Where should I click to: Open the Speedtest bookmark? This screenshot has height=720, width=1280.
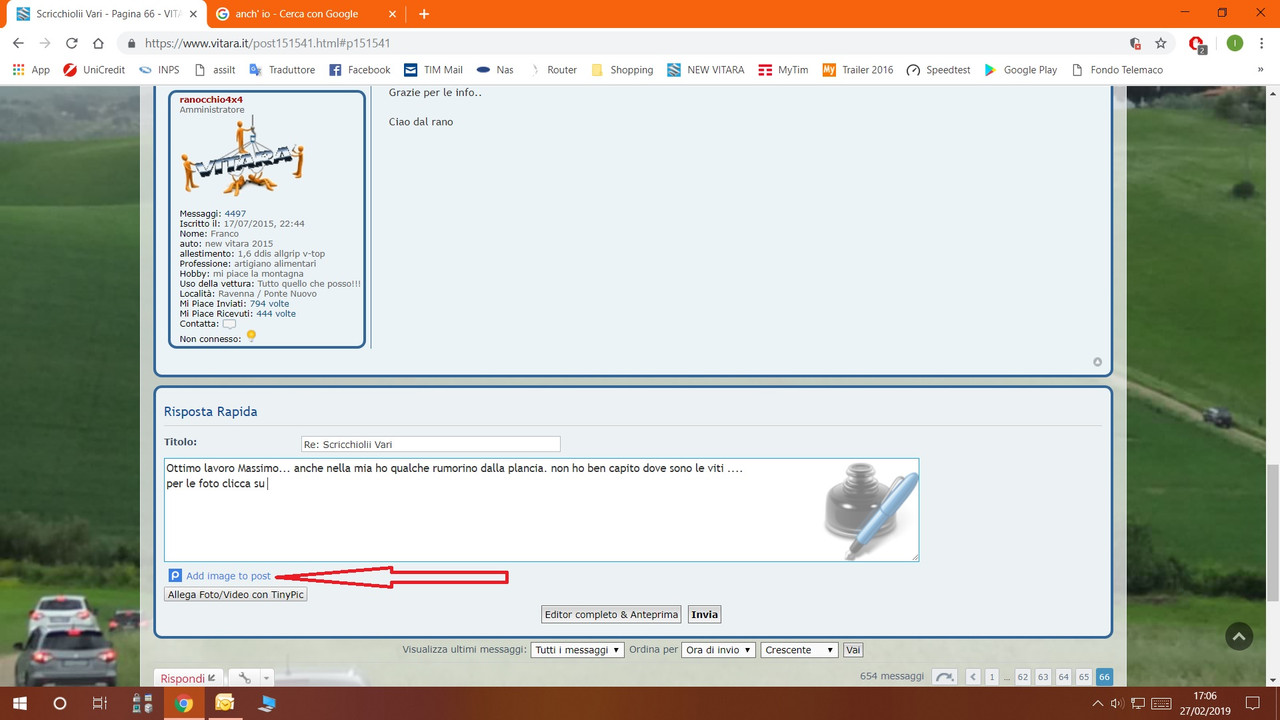point(938,70)
